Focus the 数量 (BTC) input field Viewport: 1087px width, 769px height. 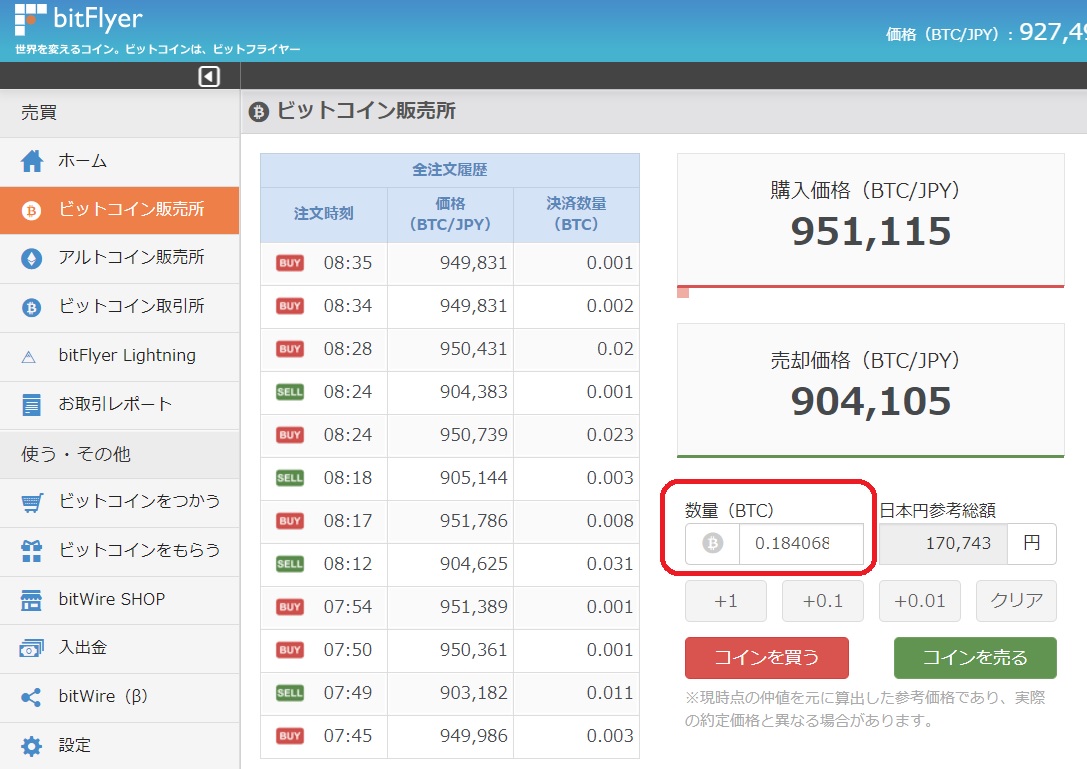click(801, 544)
